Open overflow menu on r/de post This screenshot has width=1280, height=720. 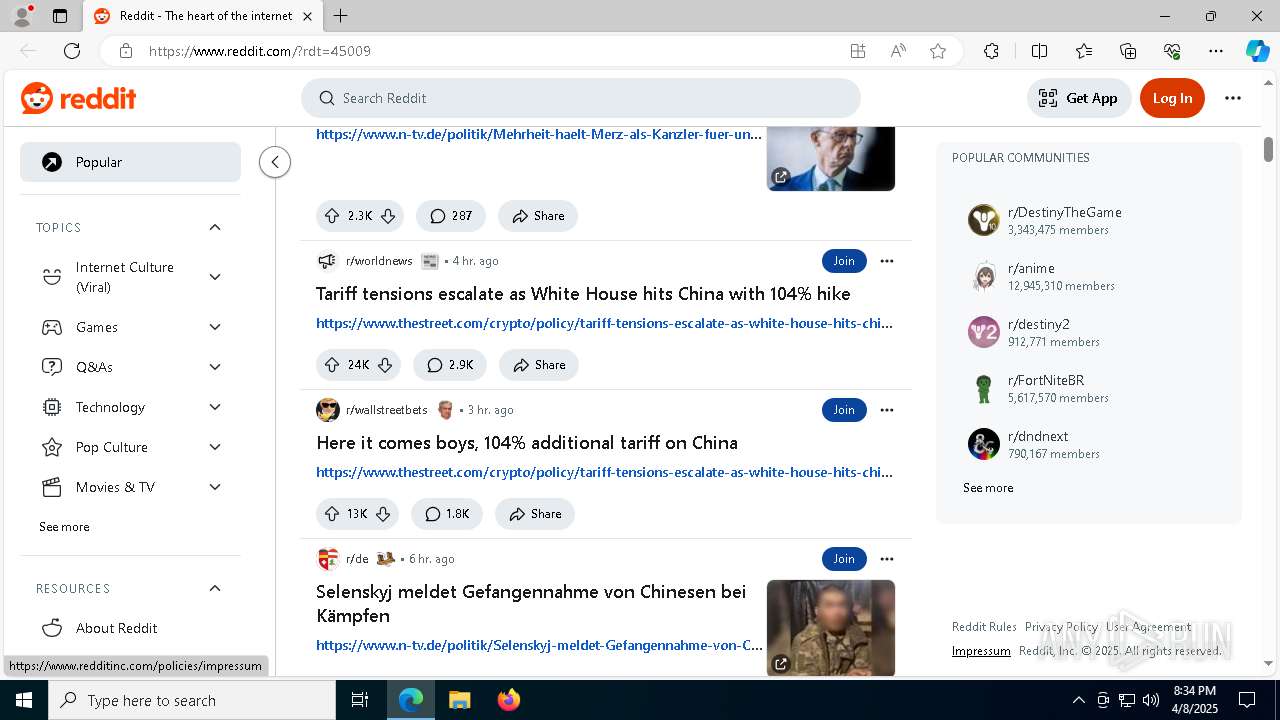pos(886,559)
